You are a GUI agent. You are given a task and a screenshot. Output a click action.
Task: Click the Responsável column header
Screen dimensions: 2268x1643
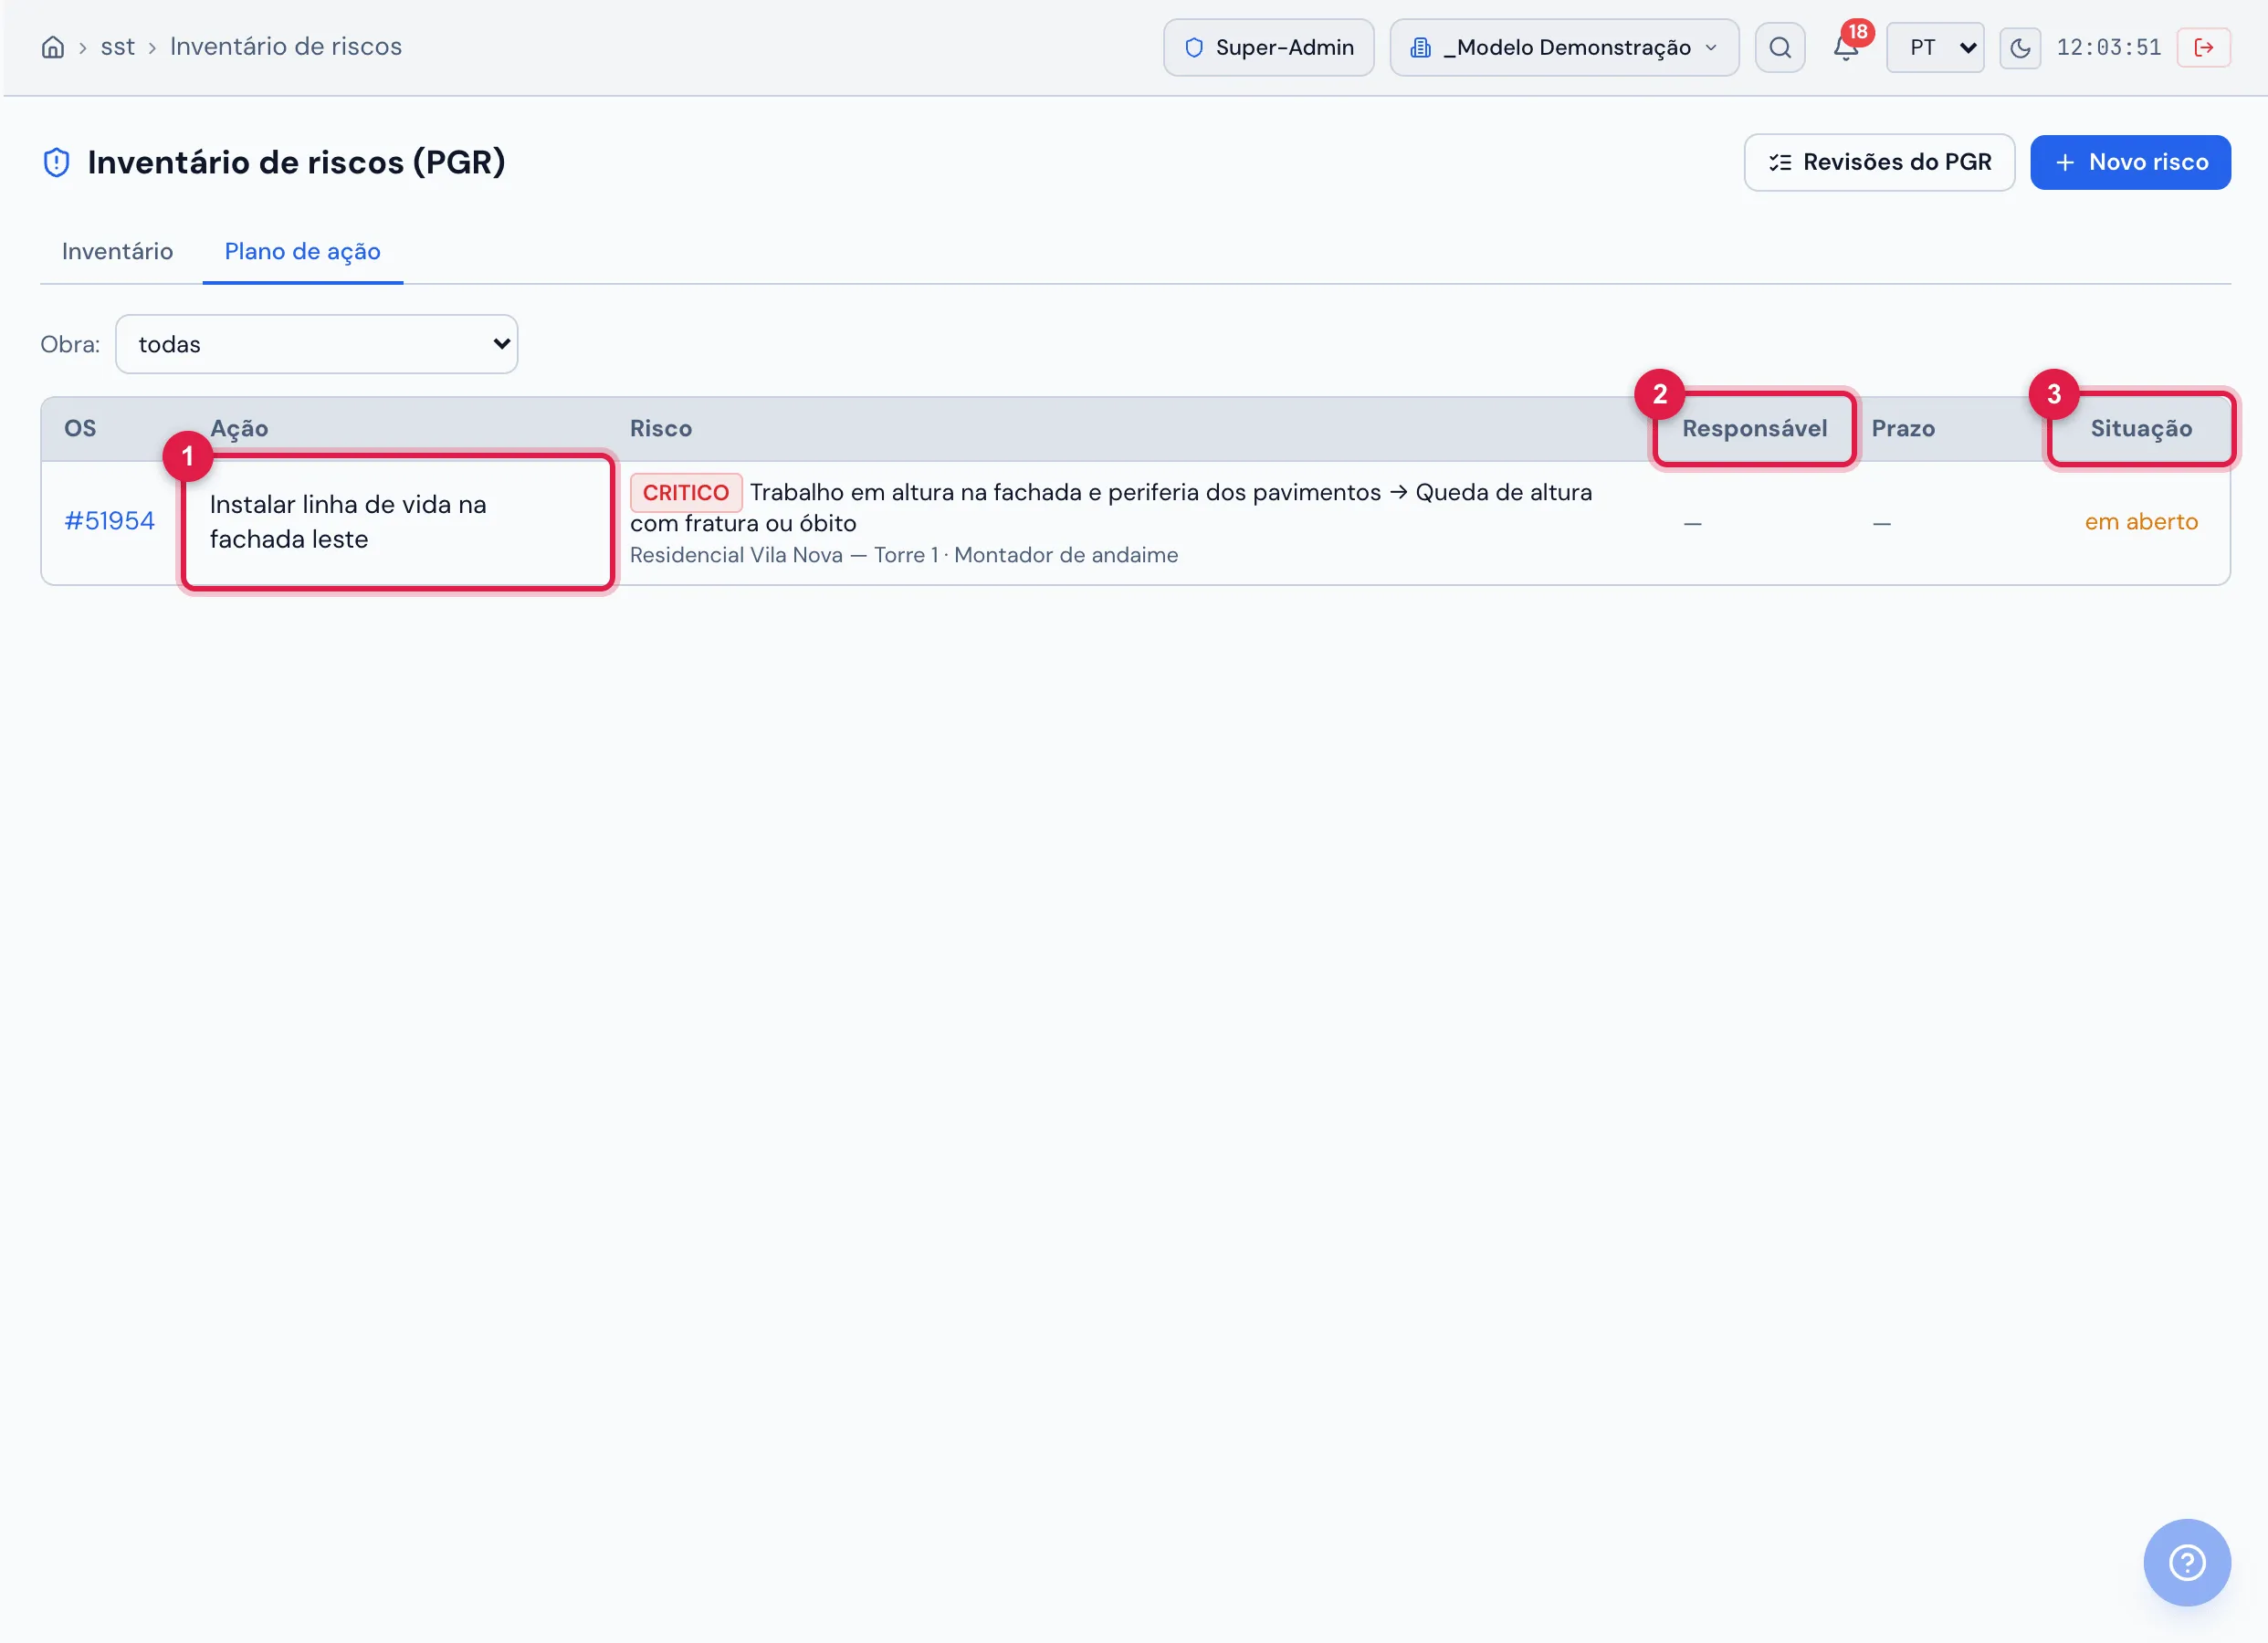pos(1754,428)
